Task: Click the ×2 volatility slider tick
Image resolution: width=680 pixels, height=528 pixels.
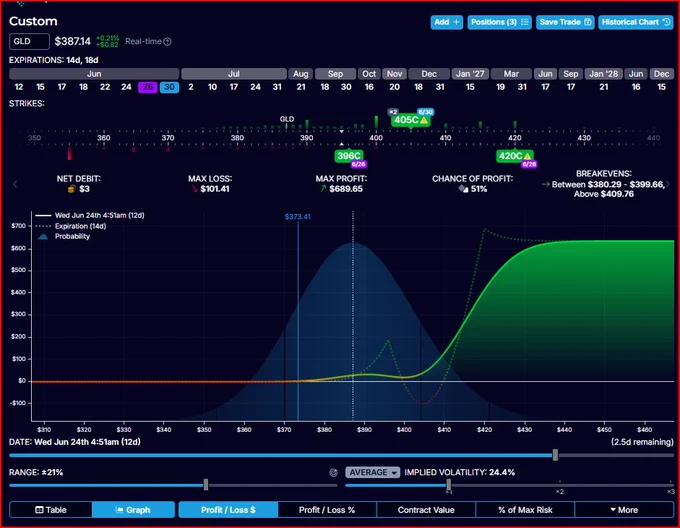Action: click(x=560, y=492)
